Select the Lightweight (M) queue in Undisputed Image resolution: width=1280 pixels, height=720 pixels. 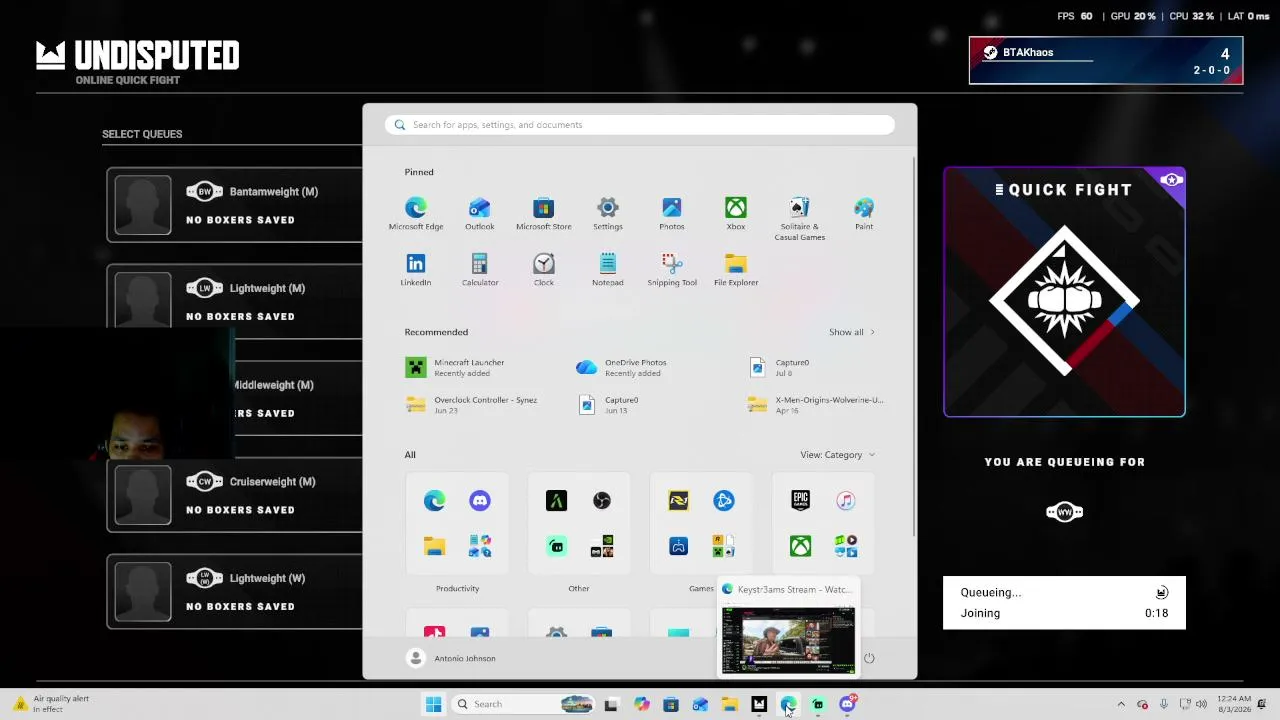tap(235, 302)
